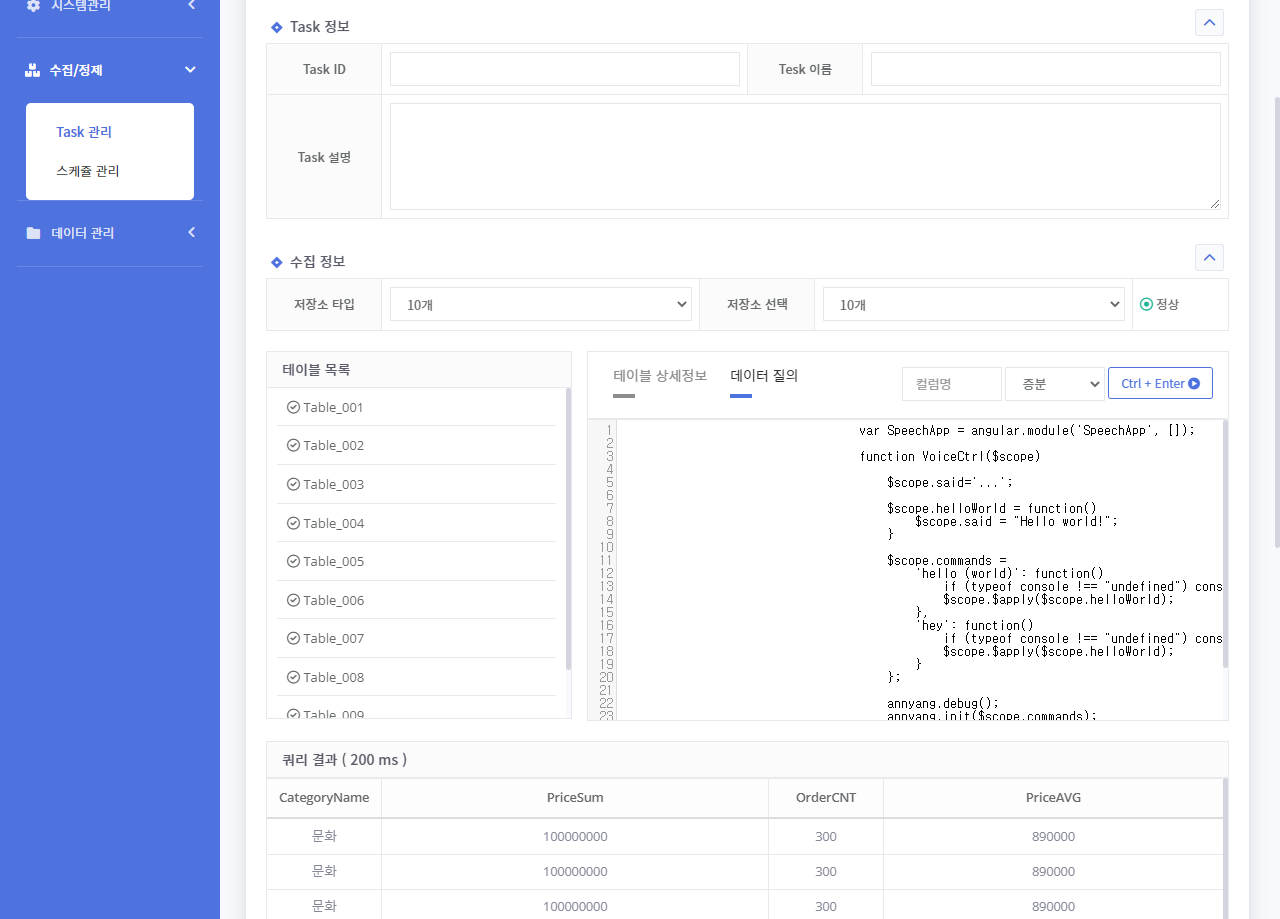Switch to 데이터 질의 tab
1280x919 pixels.
point(764,376)
